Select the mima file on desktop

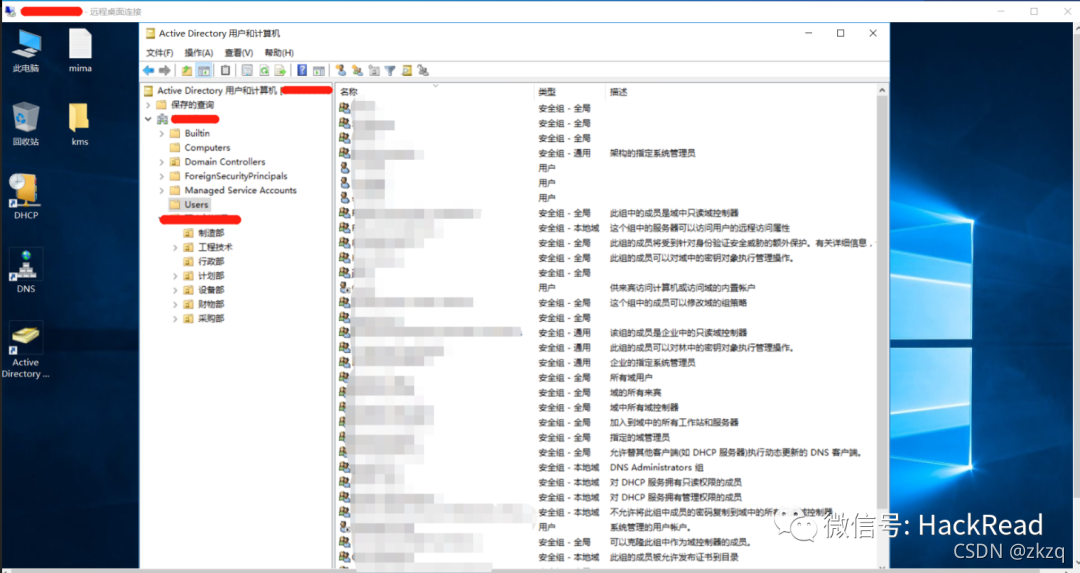(x=80, y=51)
